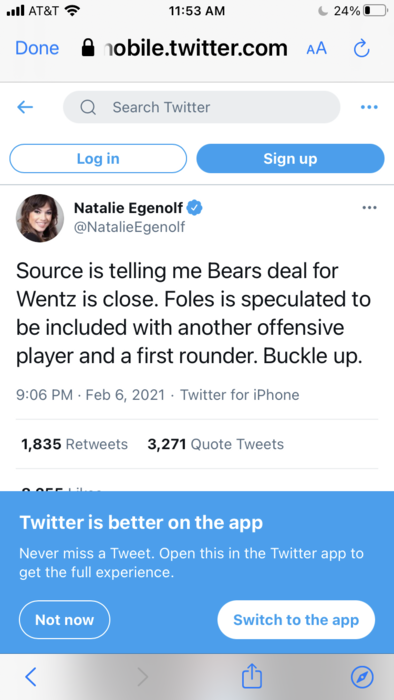View the 1,835 Retweets list
Image resolution: width=394 pixels, height=700 pixels.
coord(75,444)
